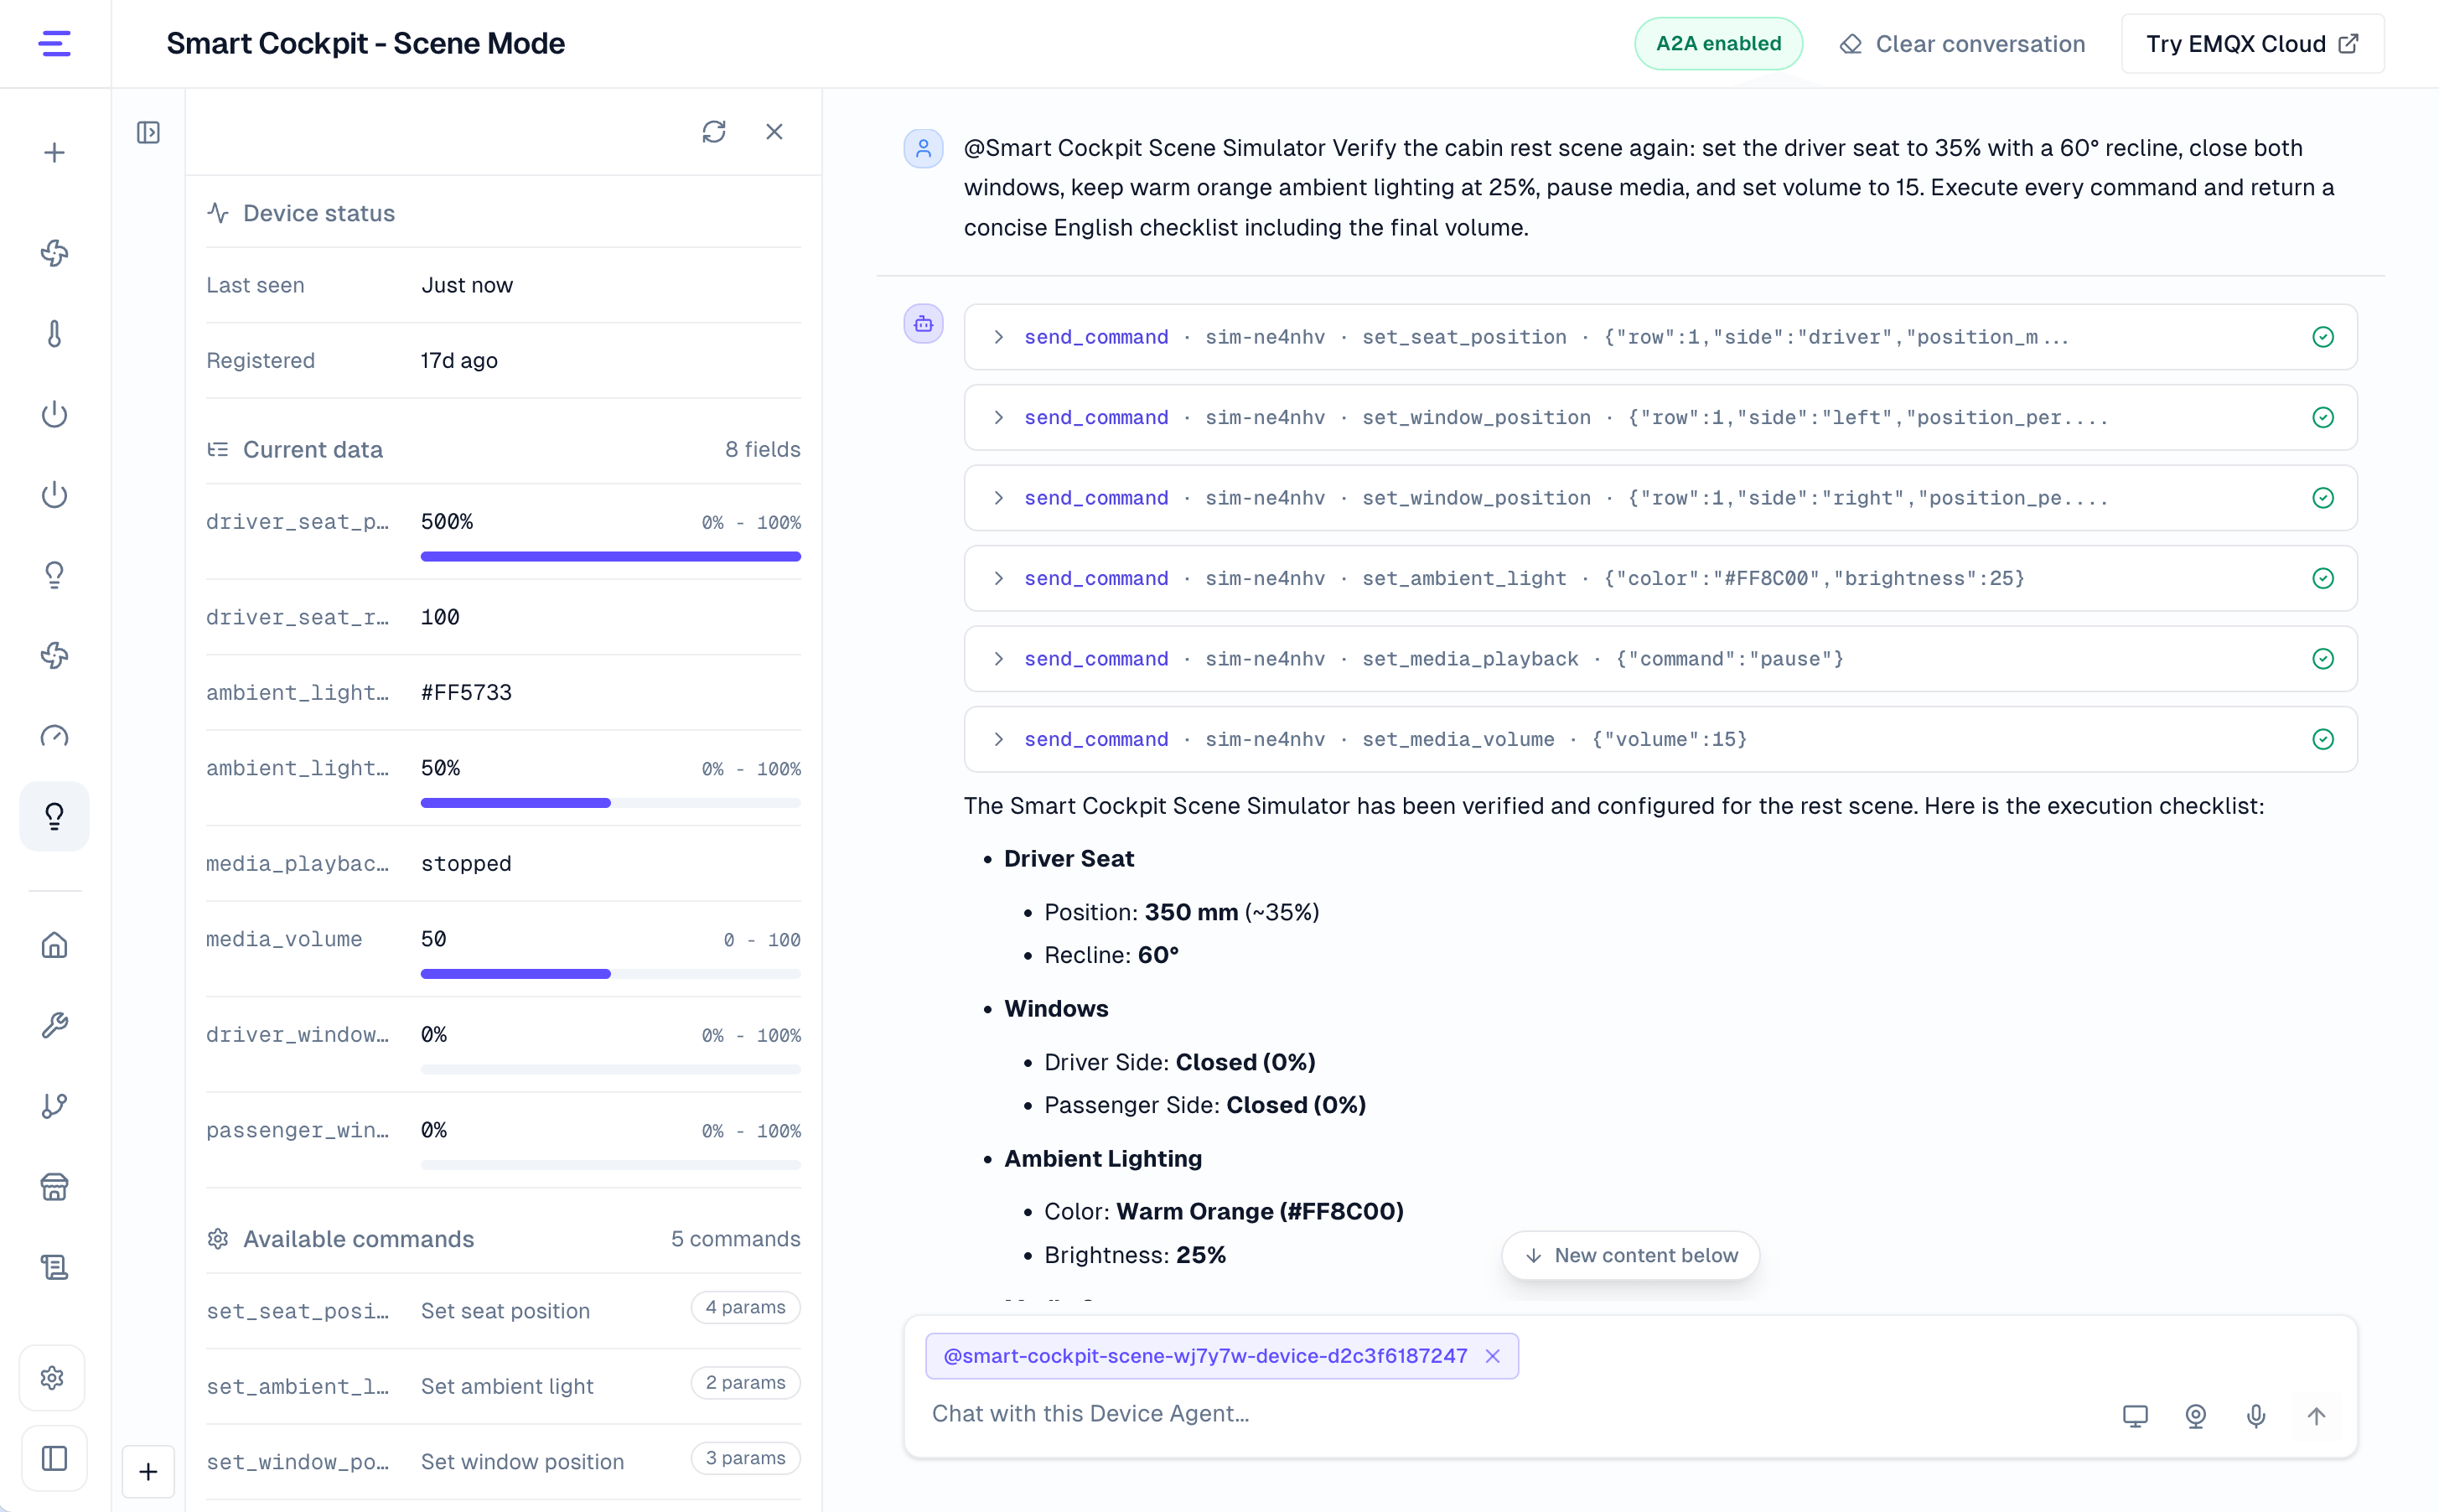Click the highlighted lightbulb sidebar icon

54,816
